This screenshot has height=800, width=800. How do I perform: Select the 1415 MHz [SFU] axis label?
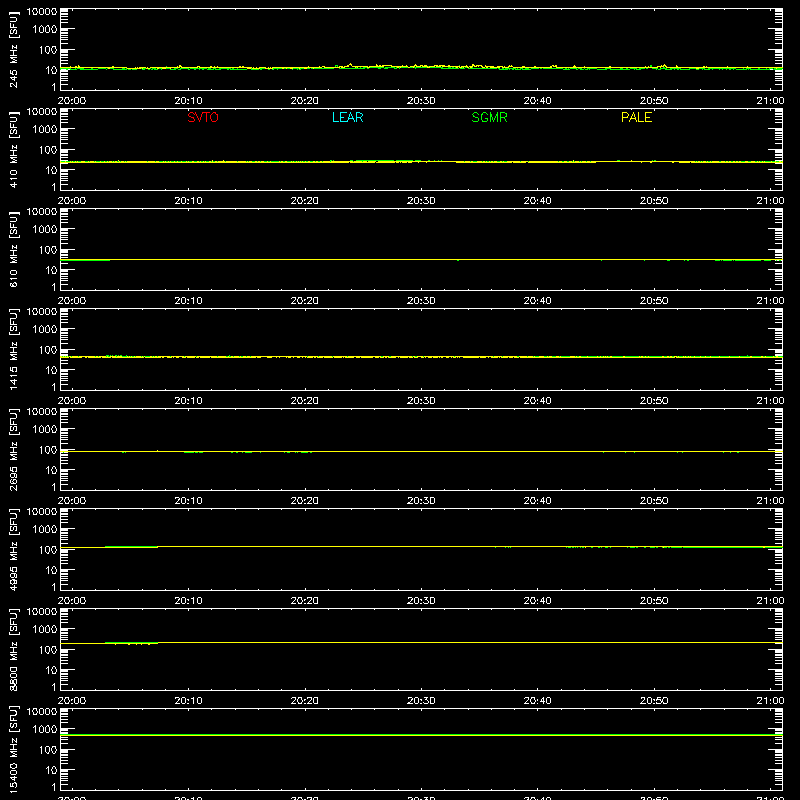(13, 349)
